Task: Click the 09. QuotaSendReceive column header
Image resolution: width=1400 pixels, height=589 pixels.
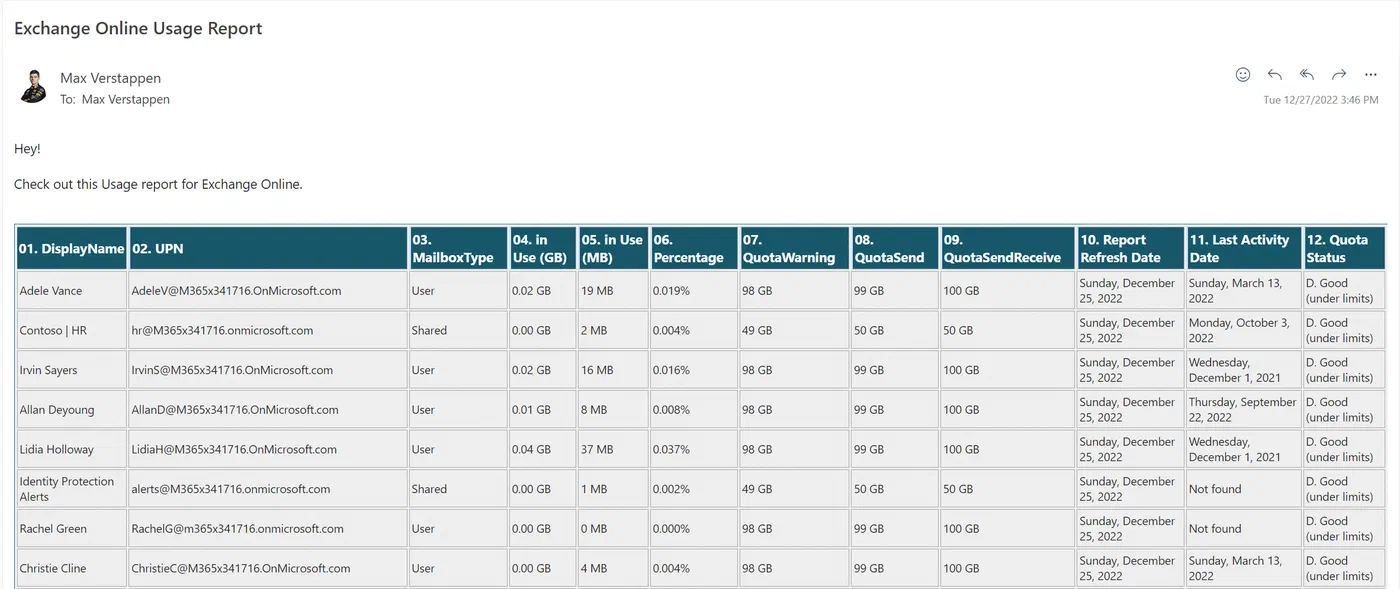Action: [1008, 248]
